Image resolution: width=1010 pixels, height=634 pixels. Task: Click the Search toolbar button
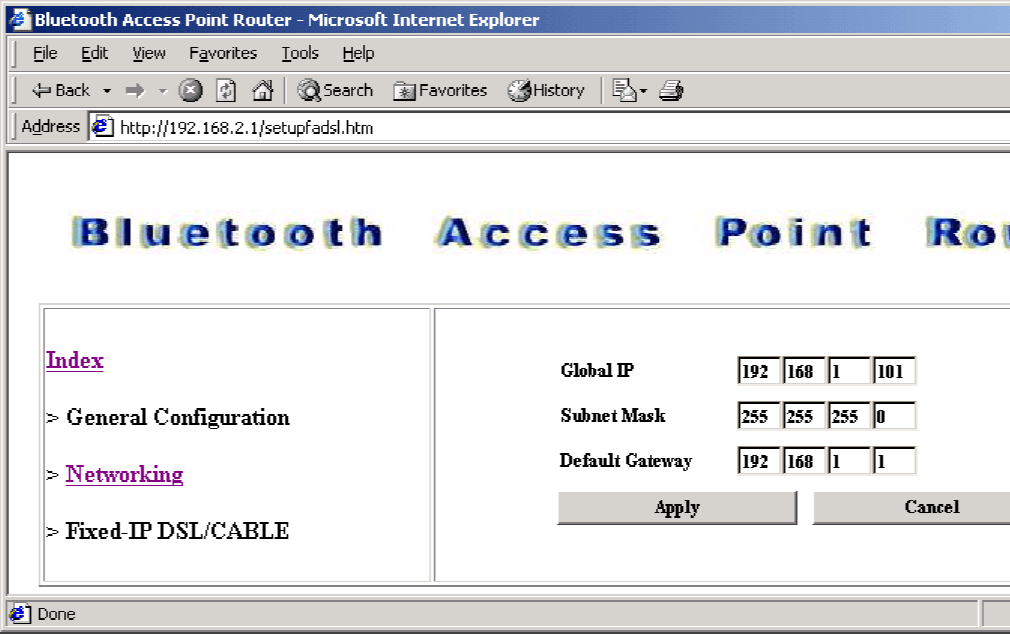click(335, 91)
